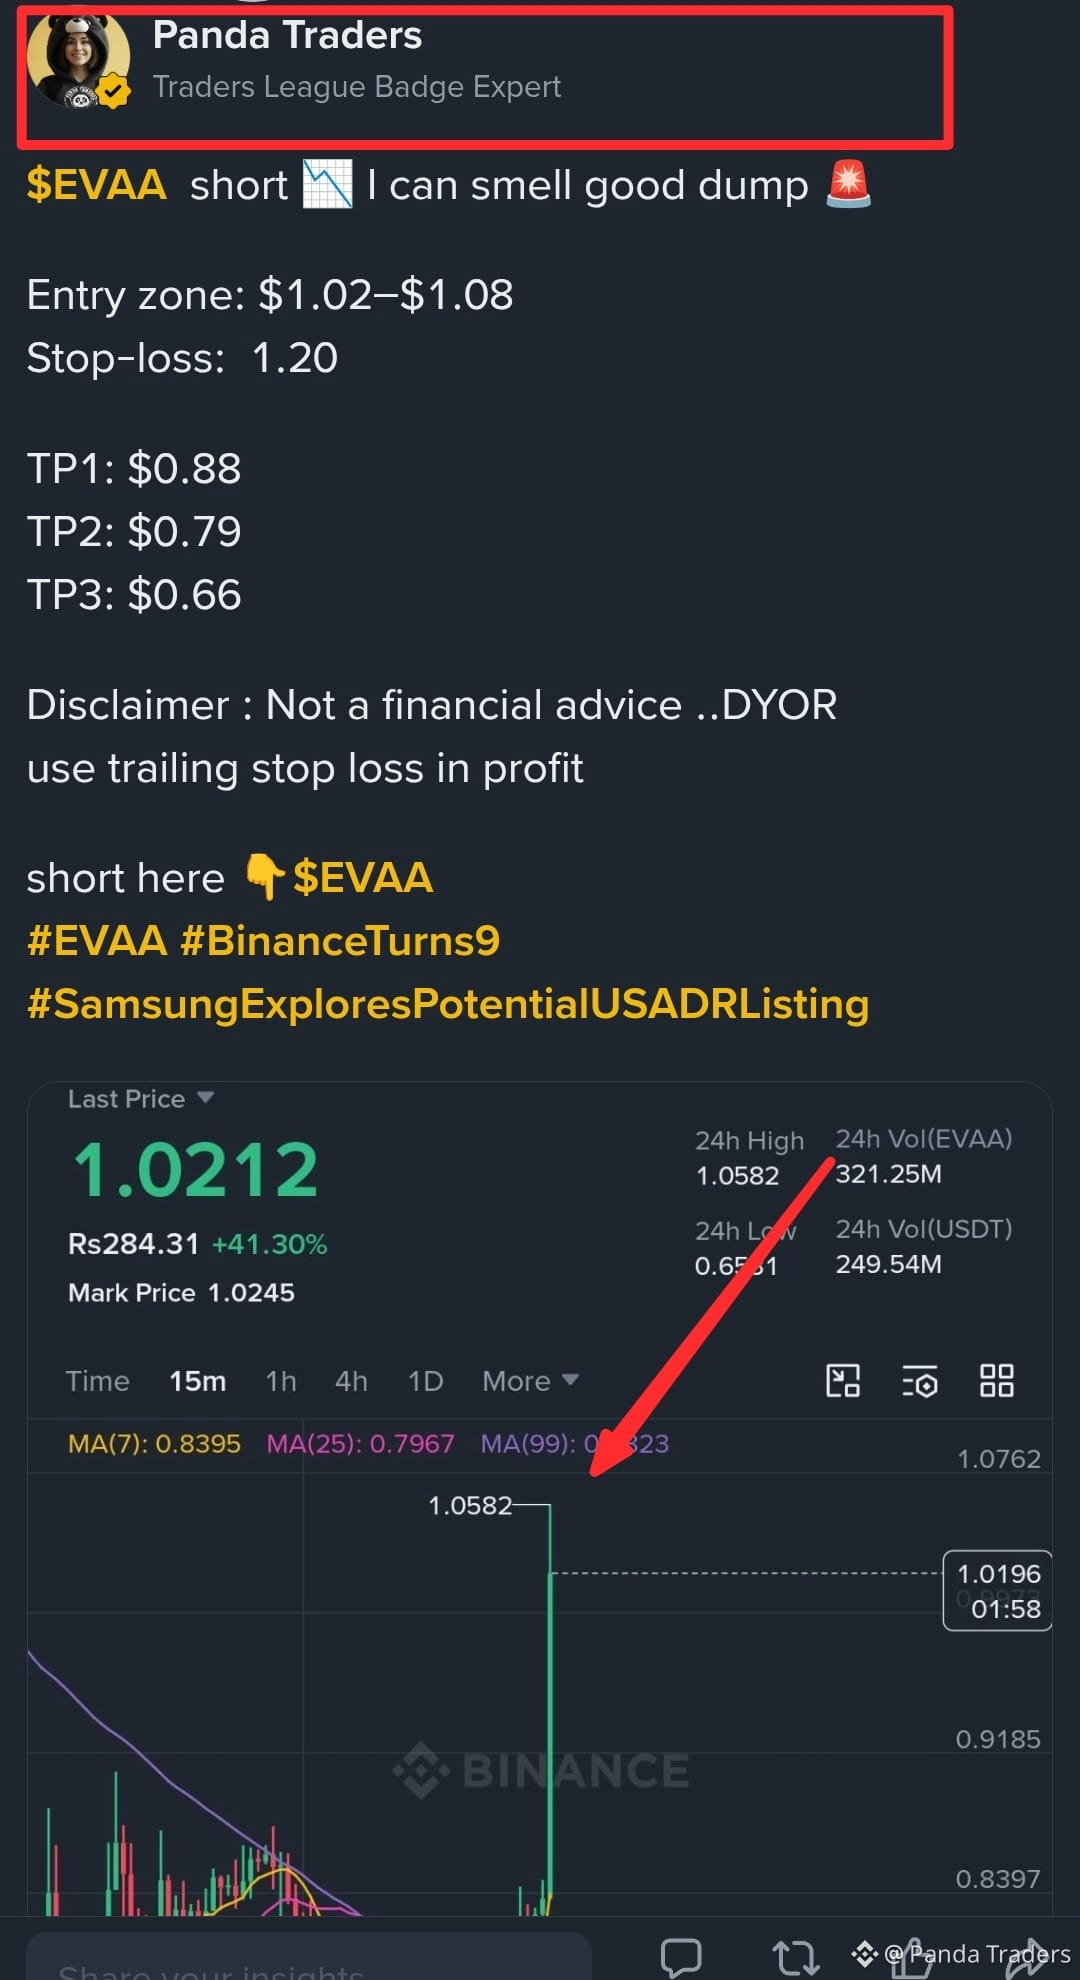
Task: Switch chart to 15m interval
Action: click(x=197, y=1381)
